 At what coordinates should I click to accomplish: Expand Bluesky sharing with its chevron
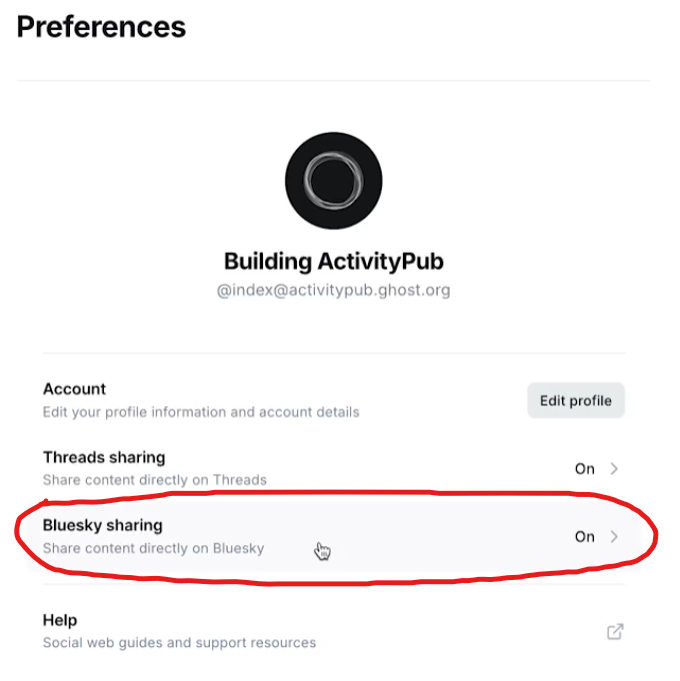coord(615,537)
